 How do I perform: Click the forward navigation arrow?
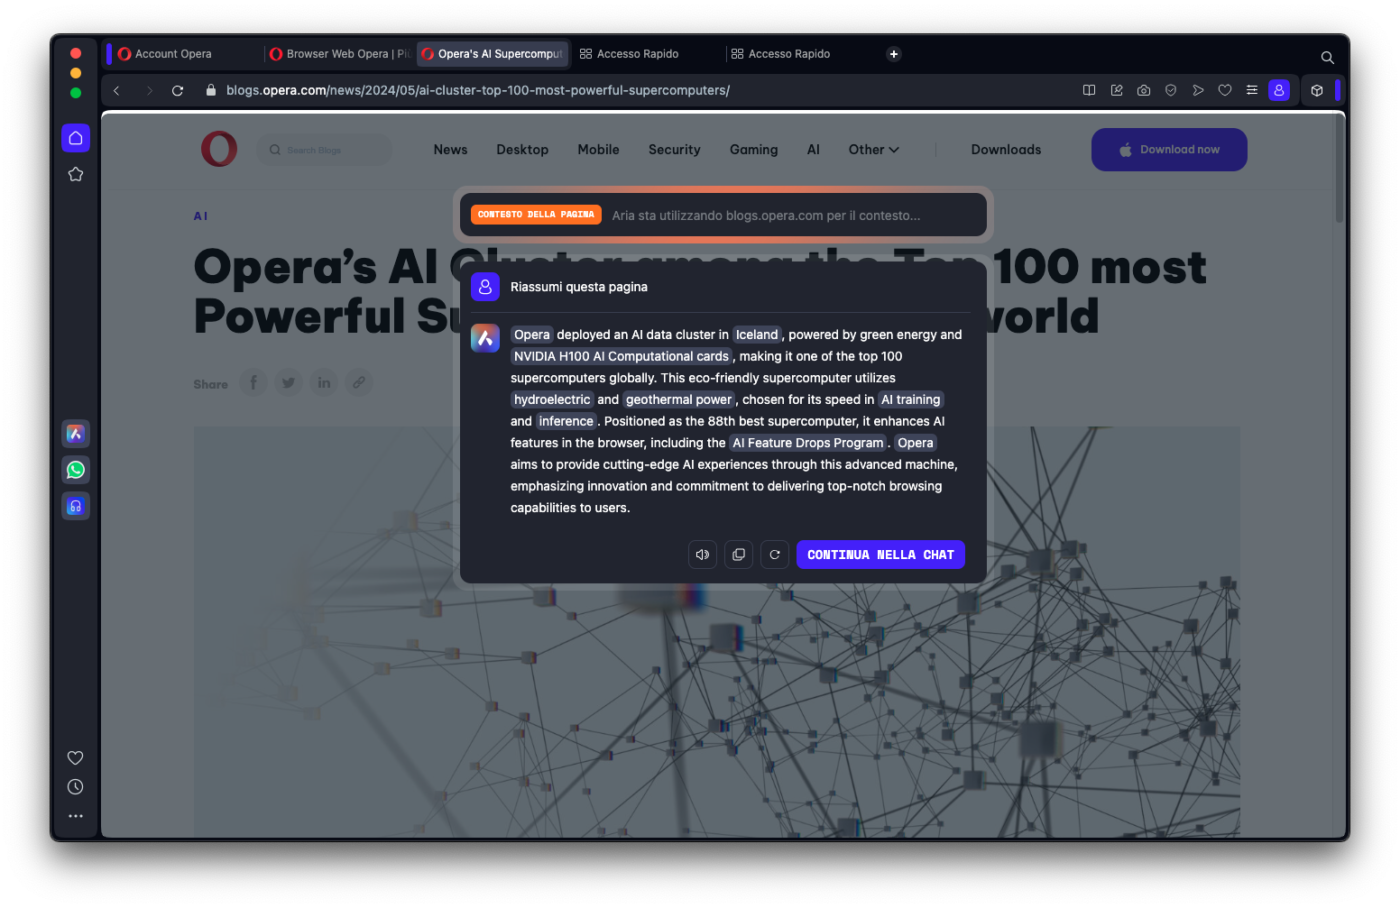click(x=149, y=90)
